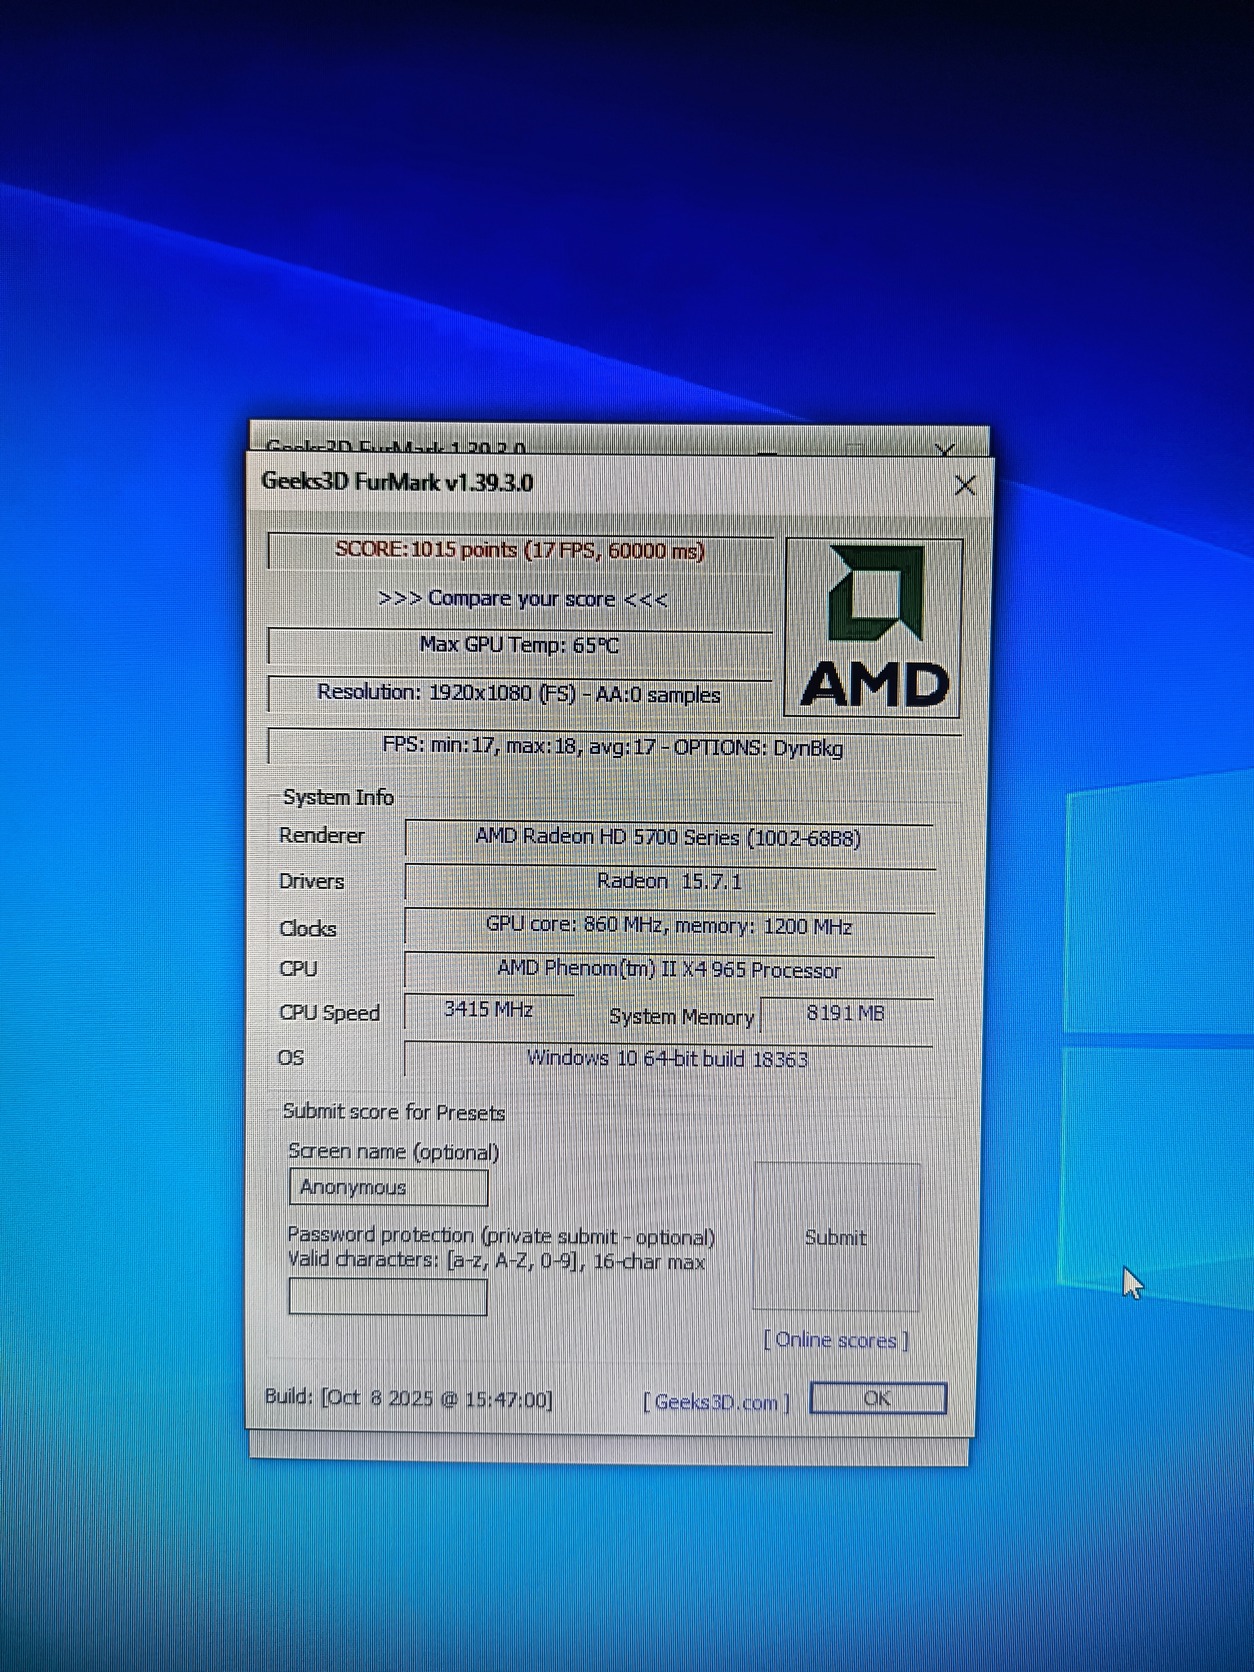Click the Radeon 15.7.1 drivers value
Image resolution: width=1254 pixels, height=1672 pixels.
coord(668,881)
